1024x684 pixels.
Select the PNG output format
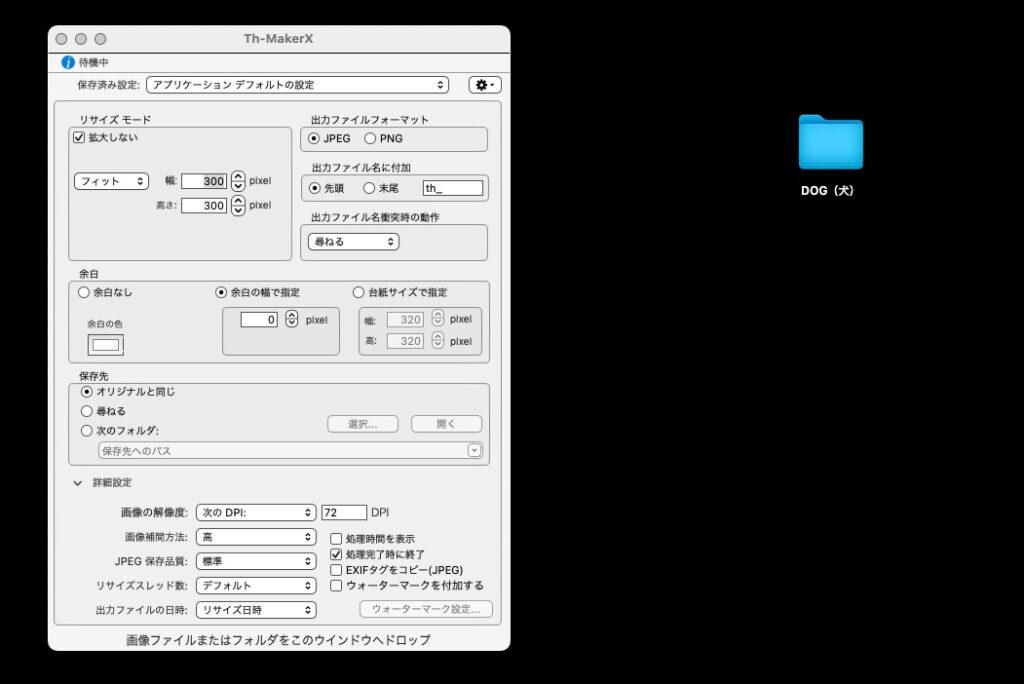[371, 139]
